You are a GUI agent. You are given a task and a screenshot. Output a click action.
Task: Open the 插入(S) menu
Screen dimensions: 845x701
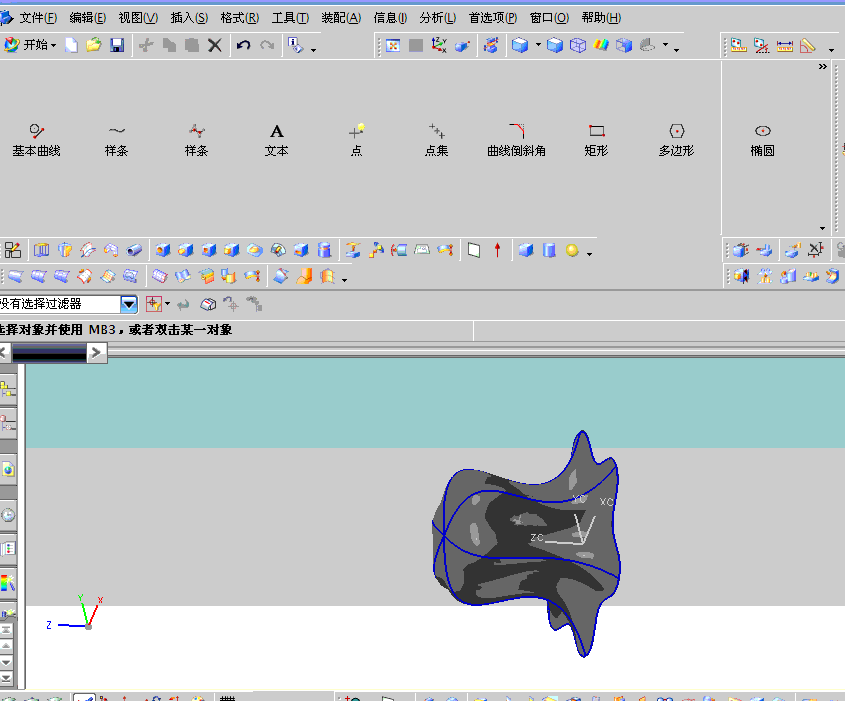[x=189, y=18]
